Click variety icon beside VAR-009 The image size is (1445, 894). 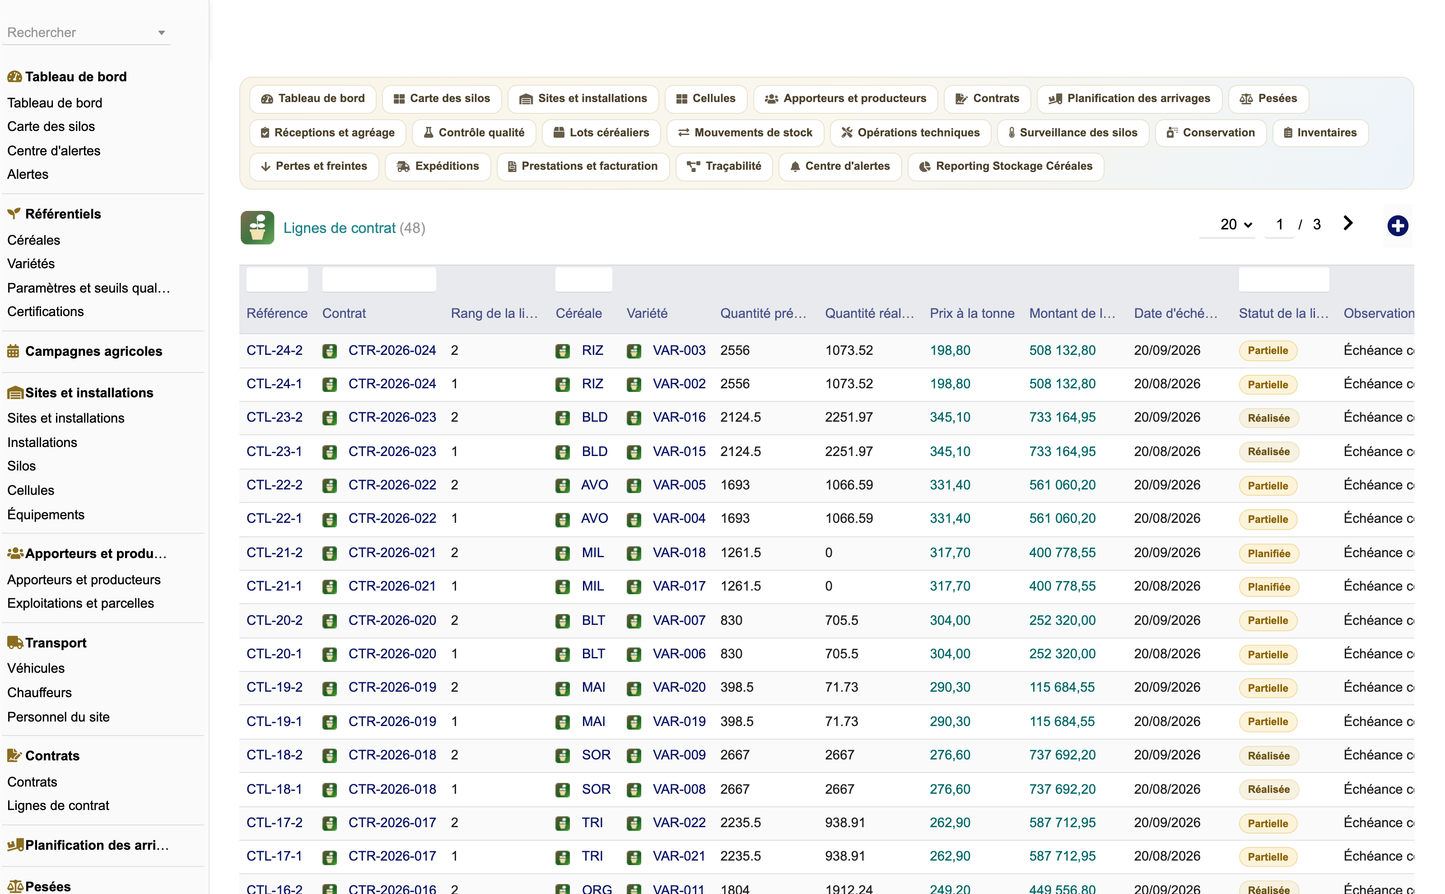[634, 756]
